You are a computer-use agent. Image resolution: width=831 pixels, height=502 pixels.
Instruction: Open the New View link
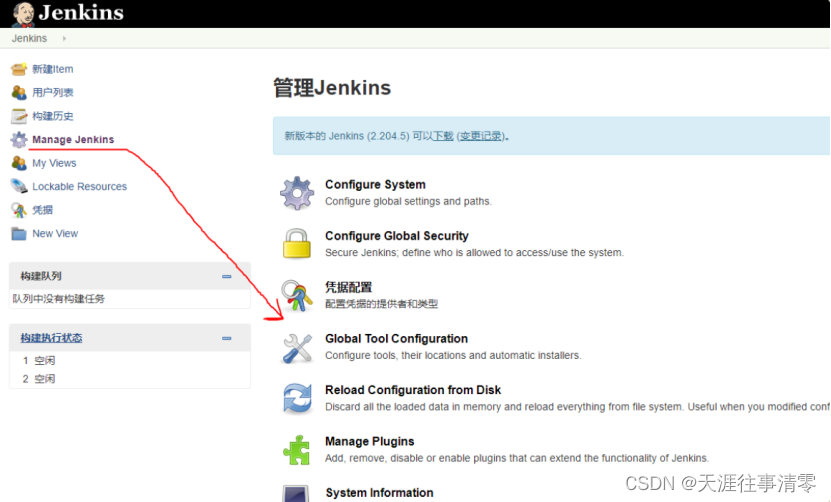55,233
